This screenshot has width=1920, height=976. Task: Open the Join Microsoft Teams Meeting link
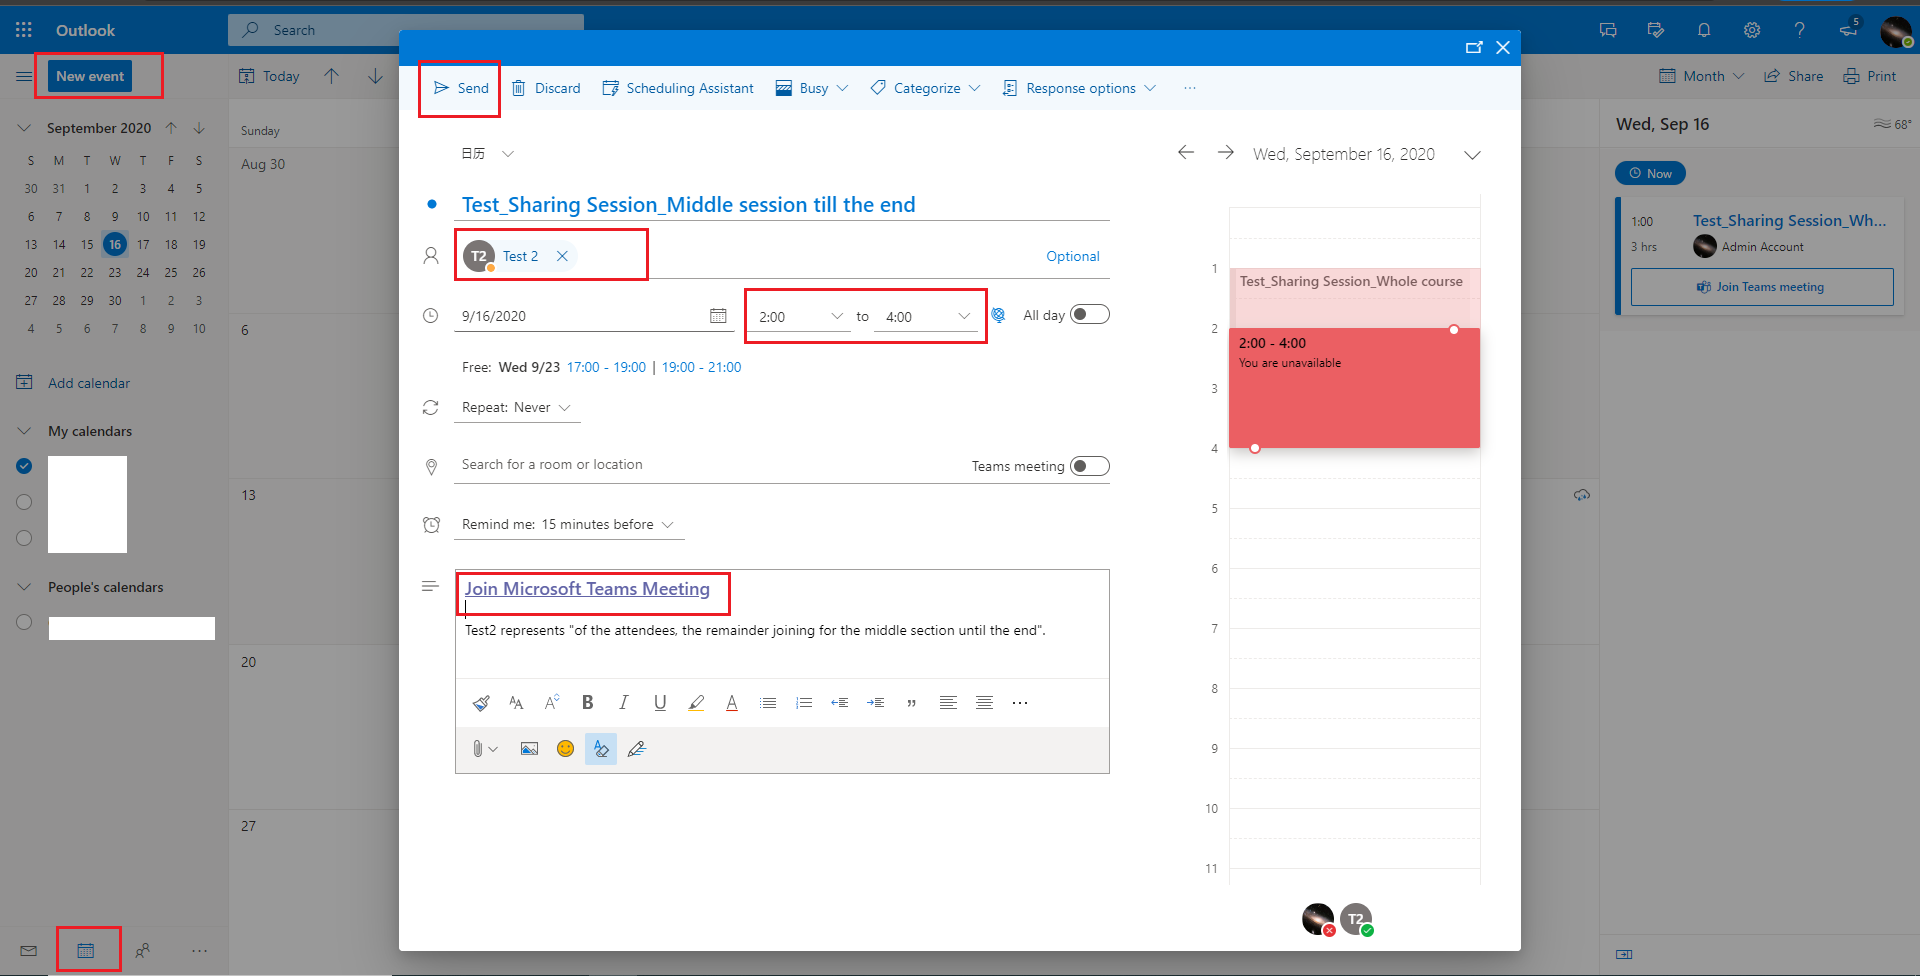(587, 589)
